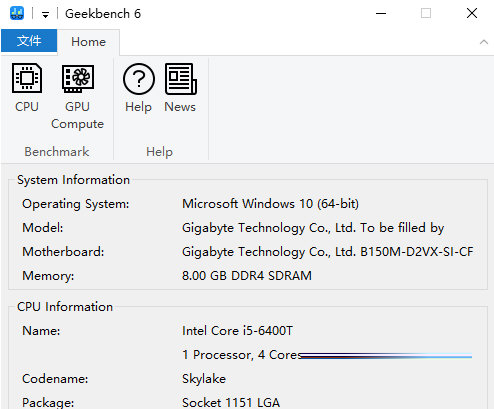Open the News icon in the ribbon
This screenshot has height=409, width=494.
(x=180, y=88)
